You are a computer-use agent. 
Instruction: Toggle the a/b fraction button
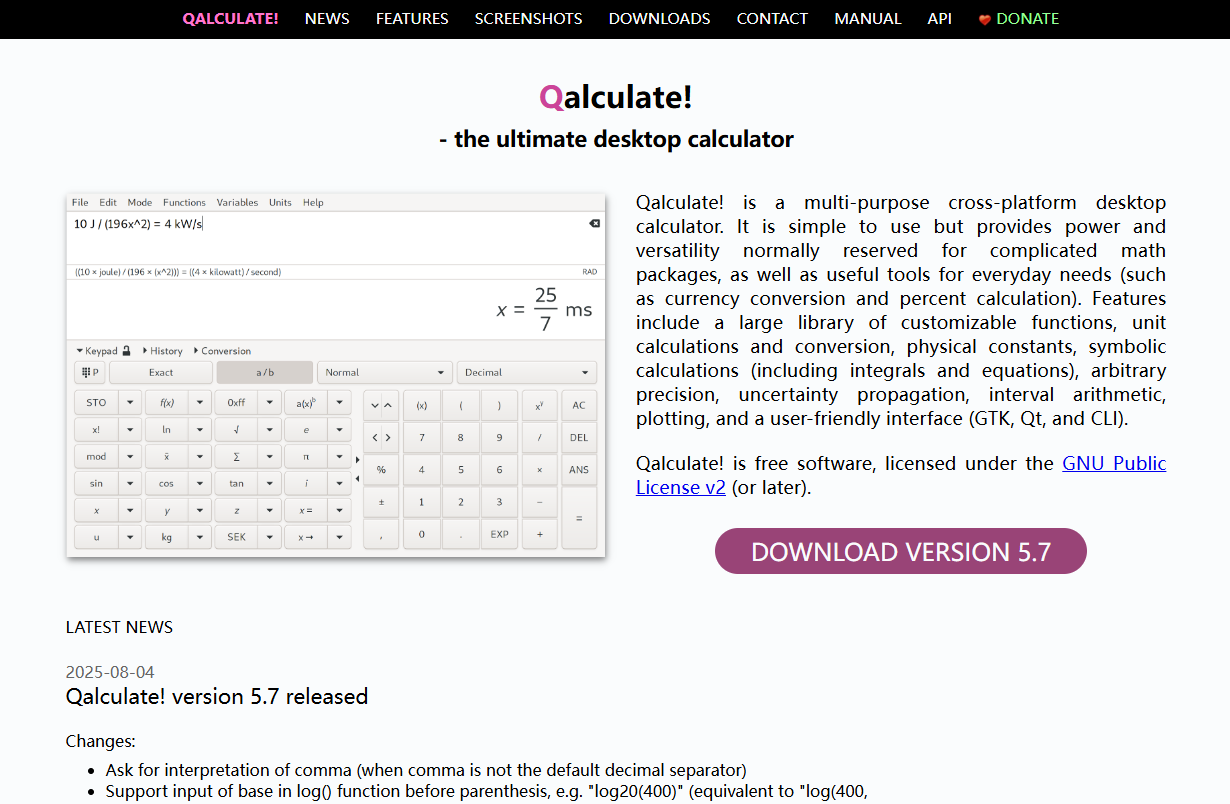click(265, 372)
